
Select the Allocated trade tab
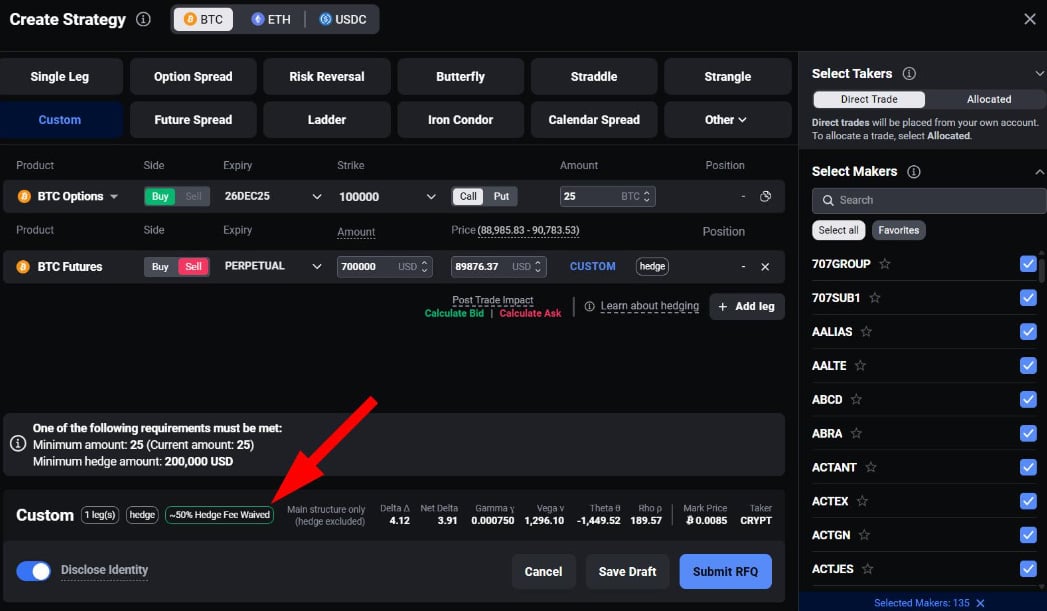click(988, 100)
